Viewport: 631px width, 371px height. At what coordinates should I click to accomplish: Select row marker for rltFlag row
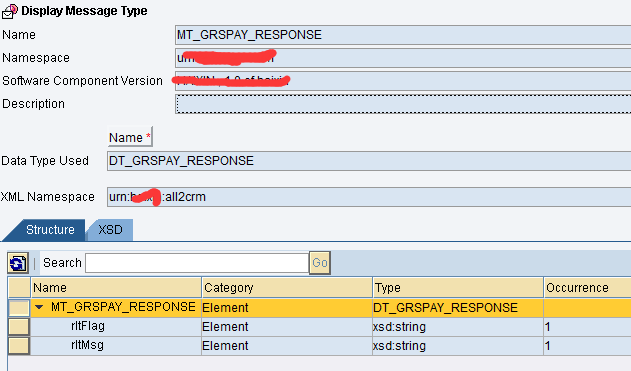(x=19, y=327)
